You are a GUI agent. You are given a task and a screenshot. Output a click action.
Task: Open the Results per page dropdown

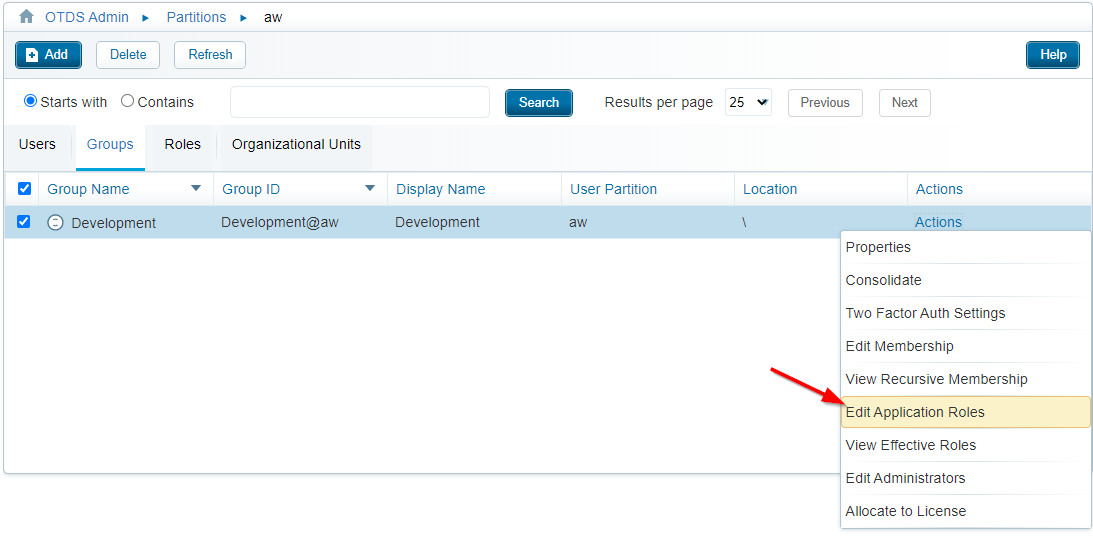point(748,102)
